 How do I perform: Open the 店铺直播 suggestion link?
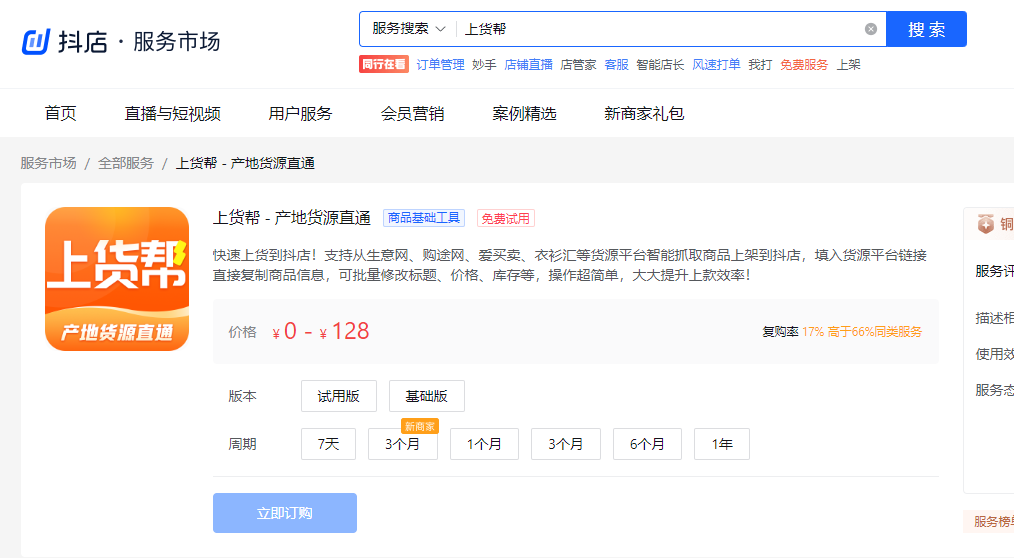pyautogui.click(x=528, y=65)
